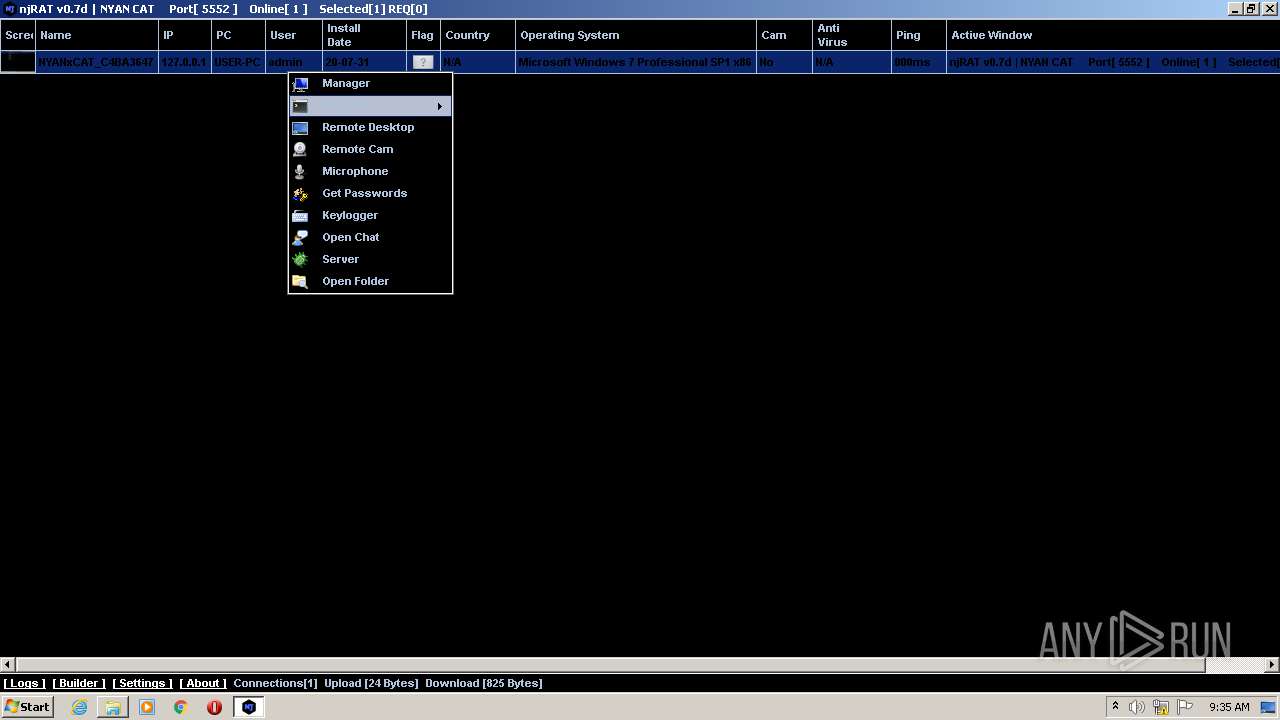1280x720 pixels.
Task: Choose the Keylogger menu item
Action: click(370, 216)
